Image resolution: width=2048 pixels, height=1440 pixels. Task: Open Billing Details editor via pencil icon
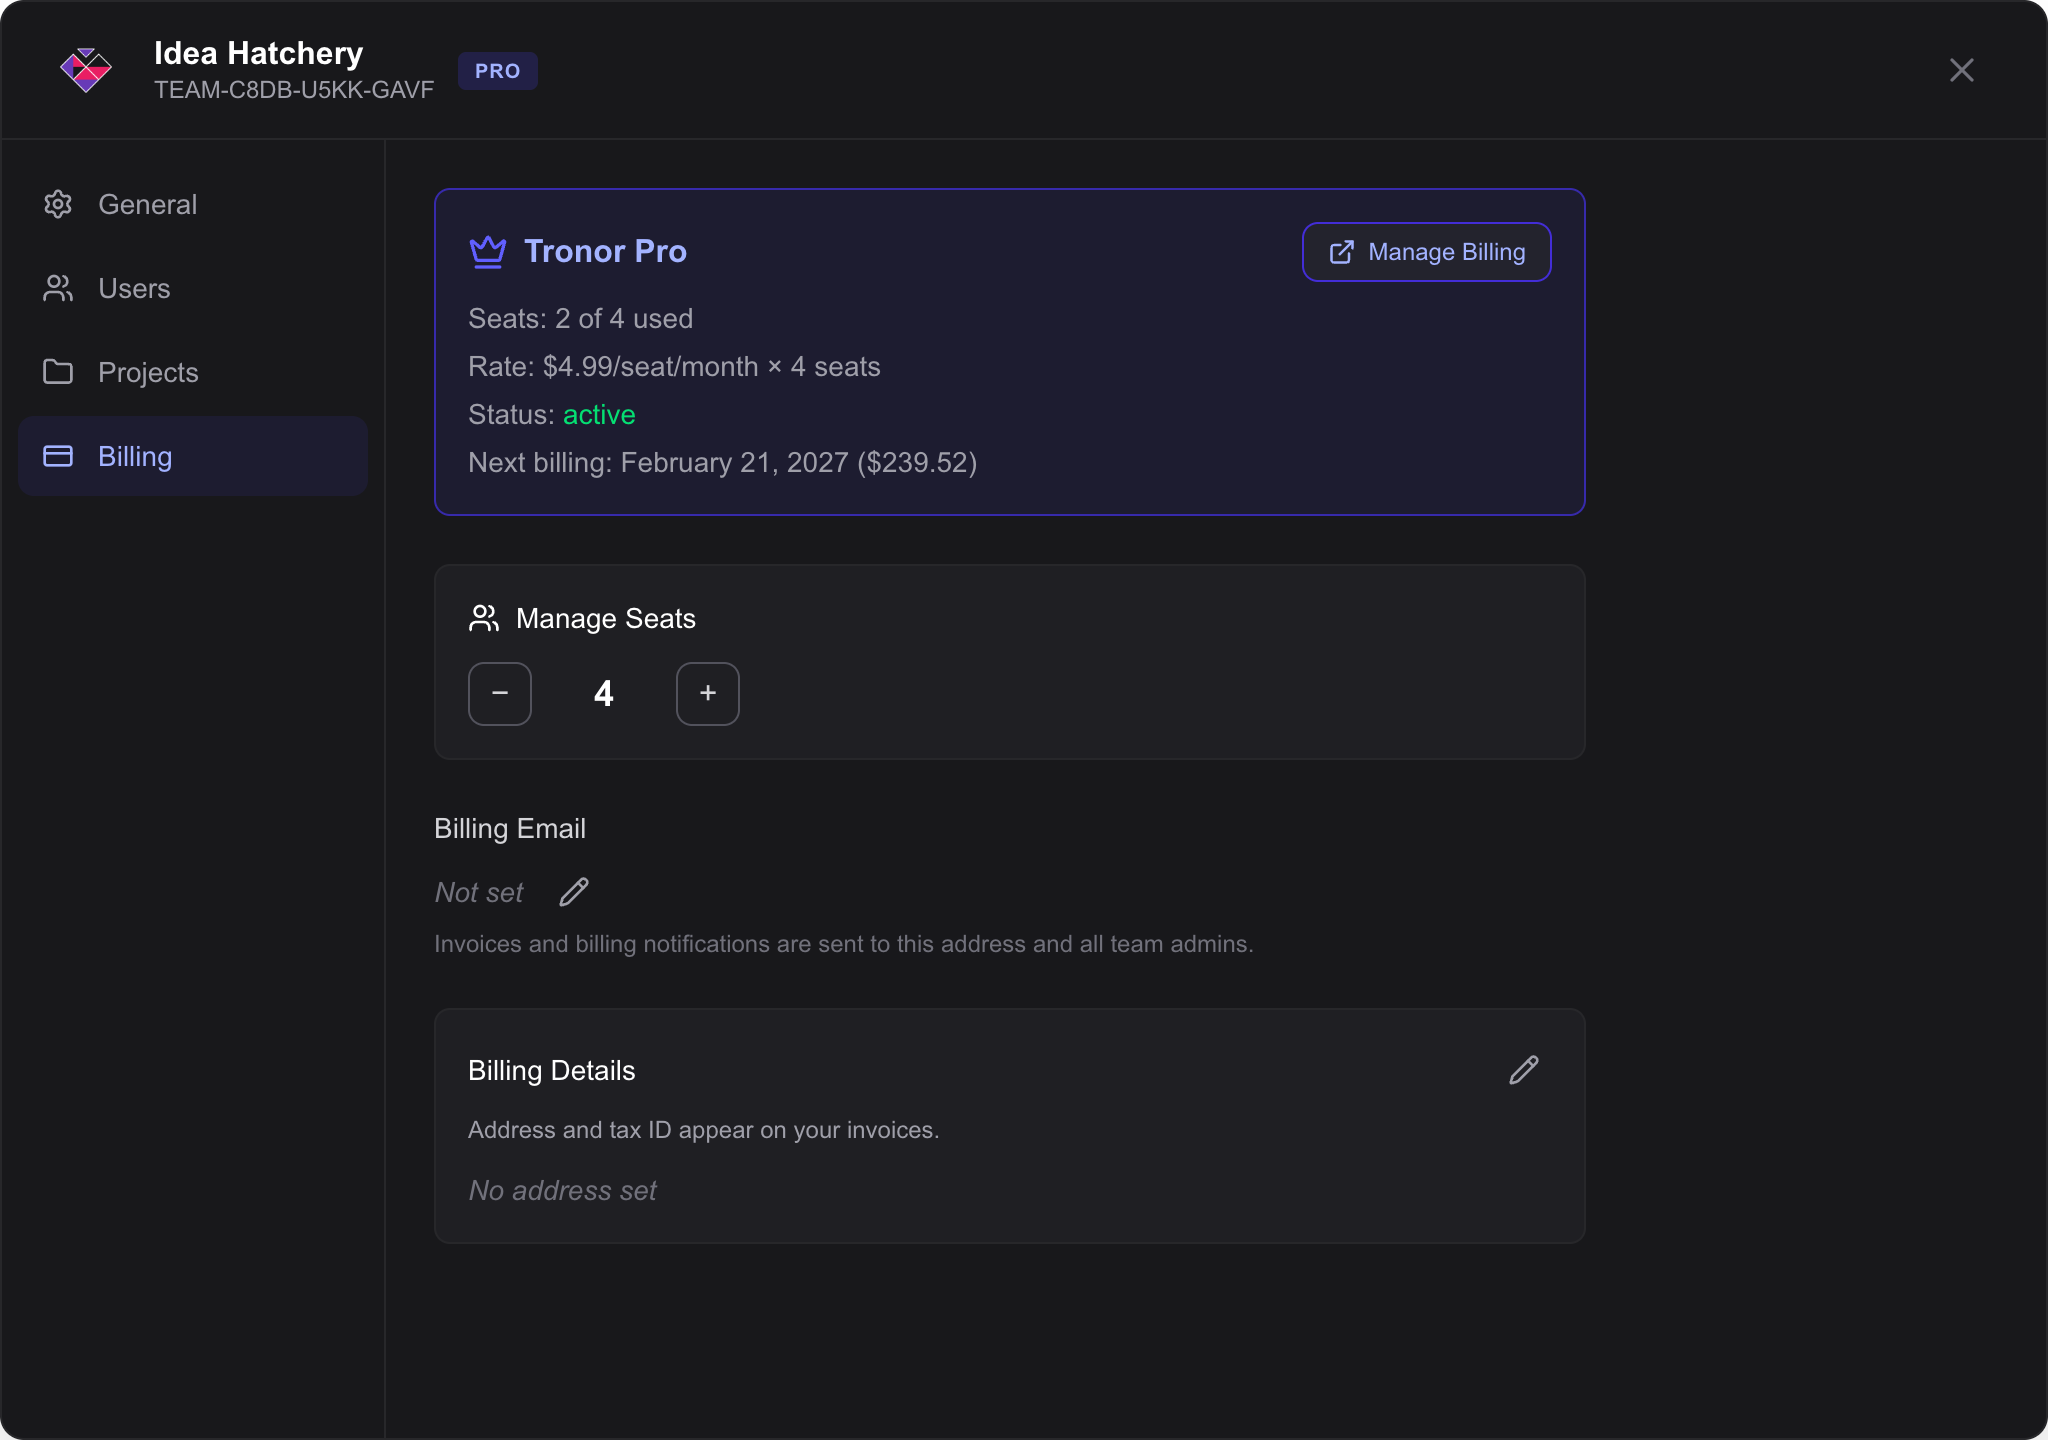(1523, 1070)
